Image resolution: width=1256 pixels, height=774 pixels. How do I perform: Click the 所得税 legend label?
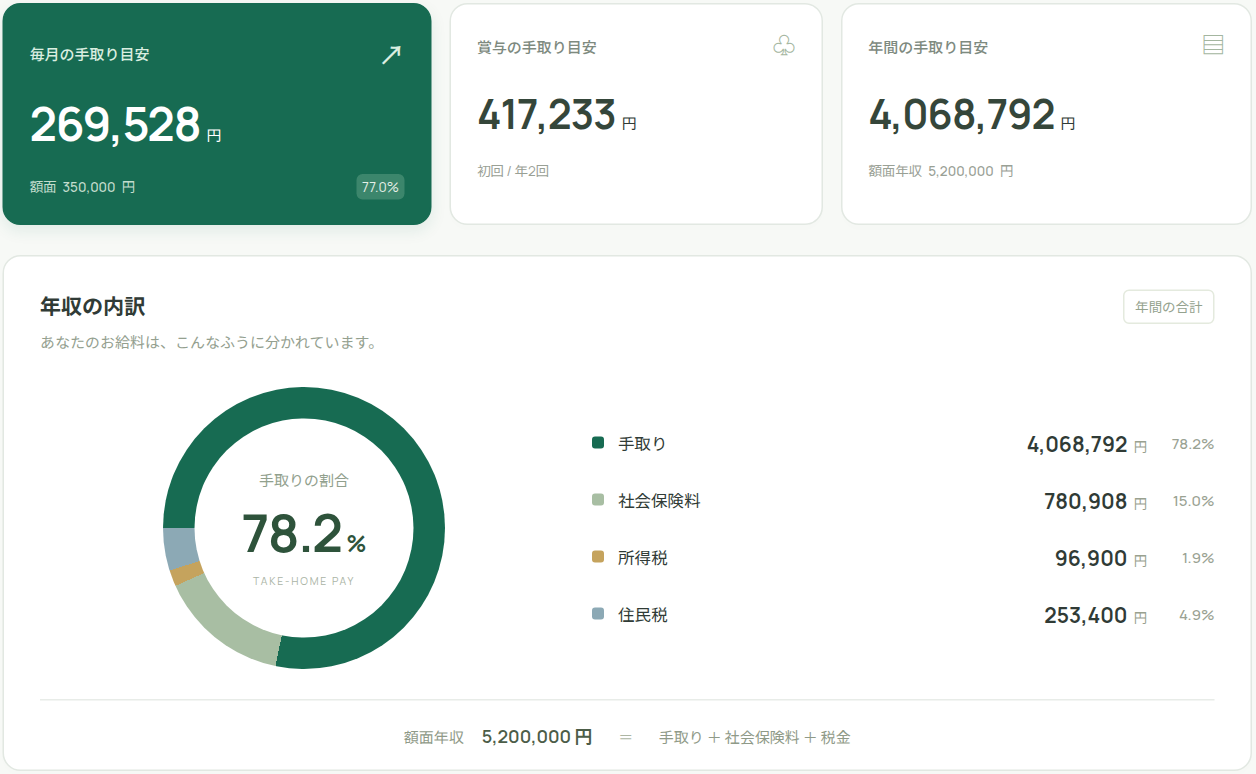click(643, 557)
